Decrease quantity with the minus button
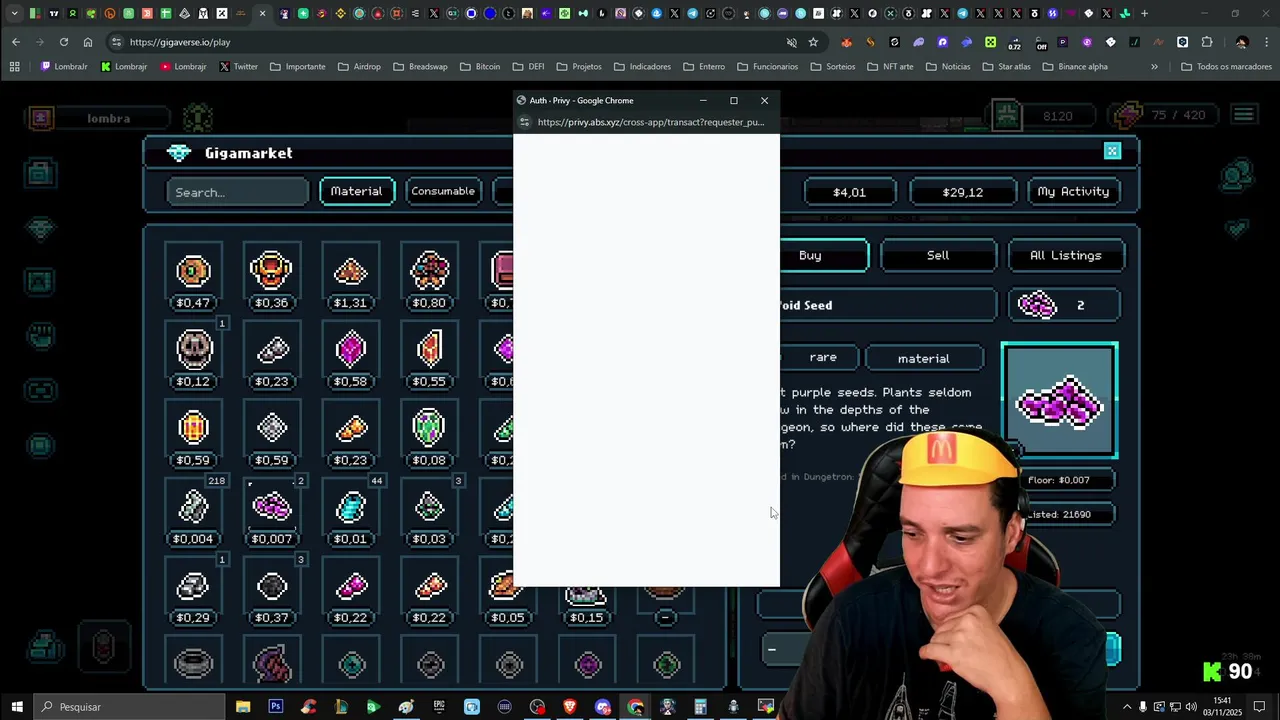Viewport: 1280px width, 720px height. (x=771, y=649)
